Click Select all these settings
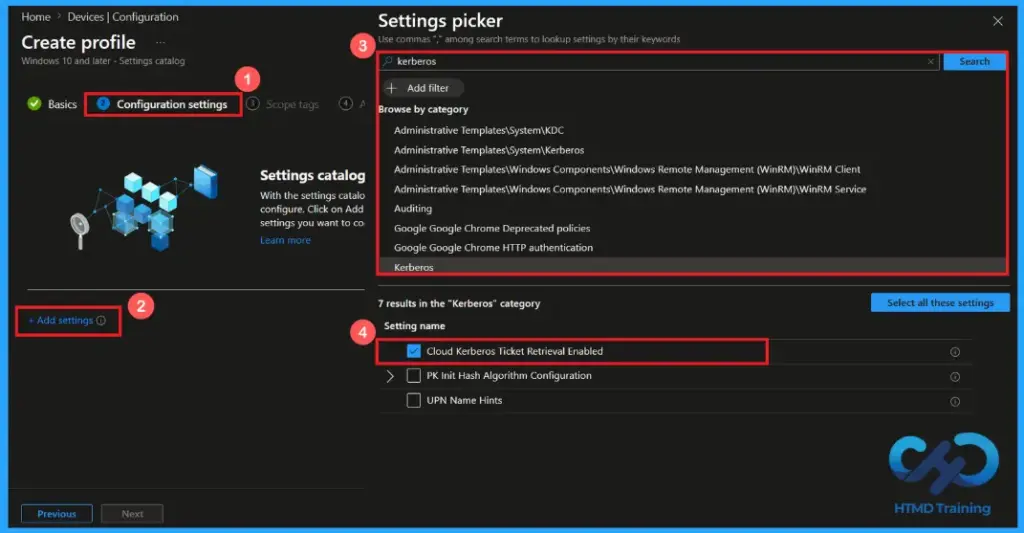 pos(940,302)
